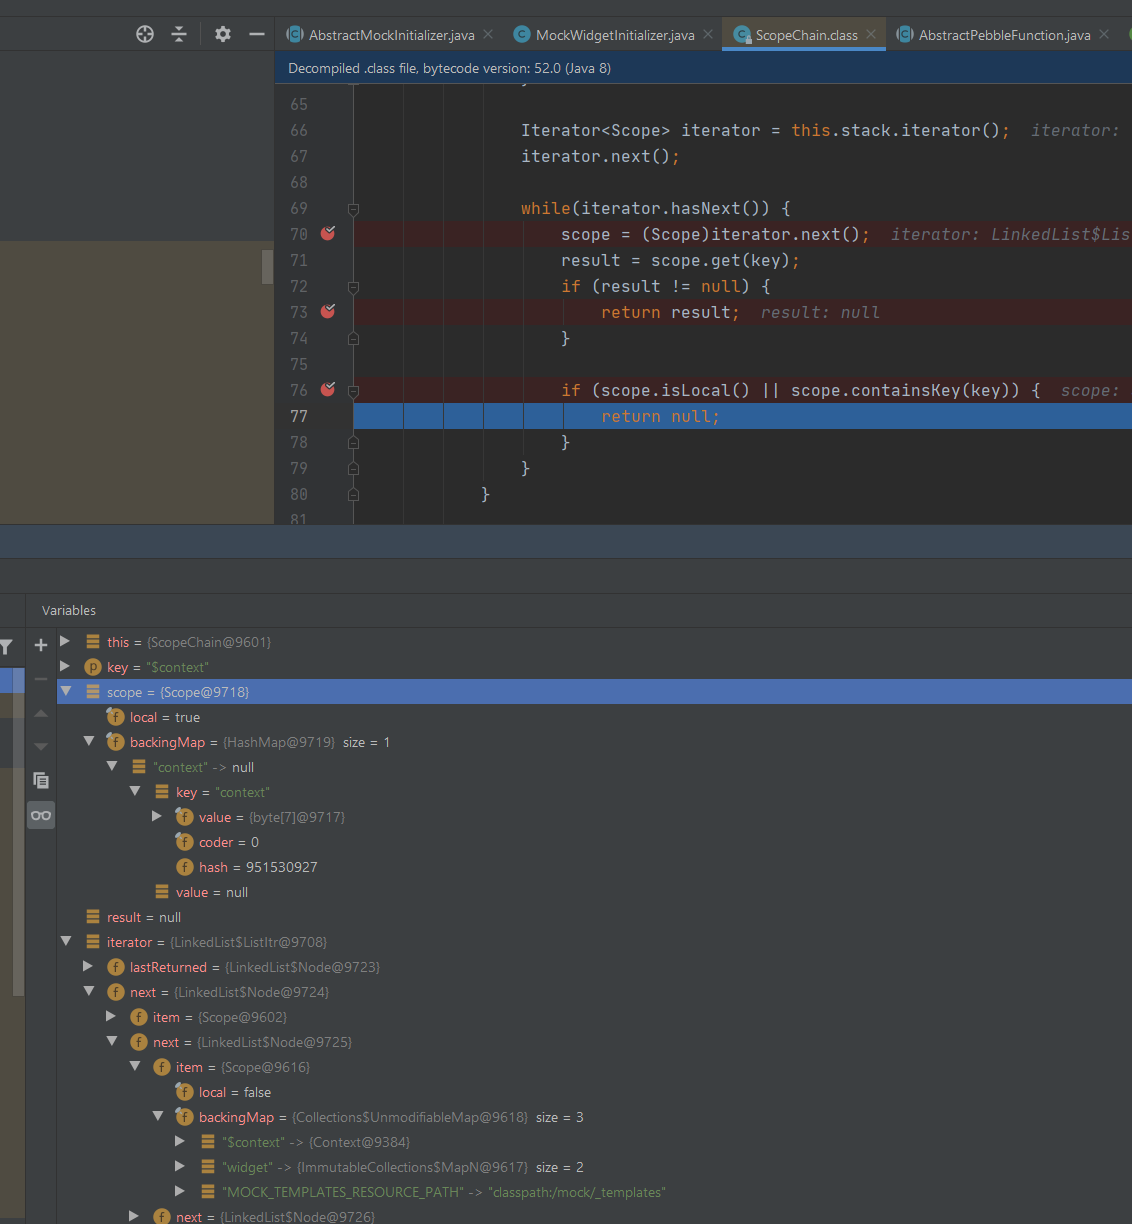The height and width of the screenshot is (1224, 1132).
Task: Collapse next LinkedList$Node@9725 node
Action: 112,1041
